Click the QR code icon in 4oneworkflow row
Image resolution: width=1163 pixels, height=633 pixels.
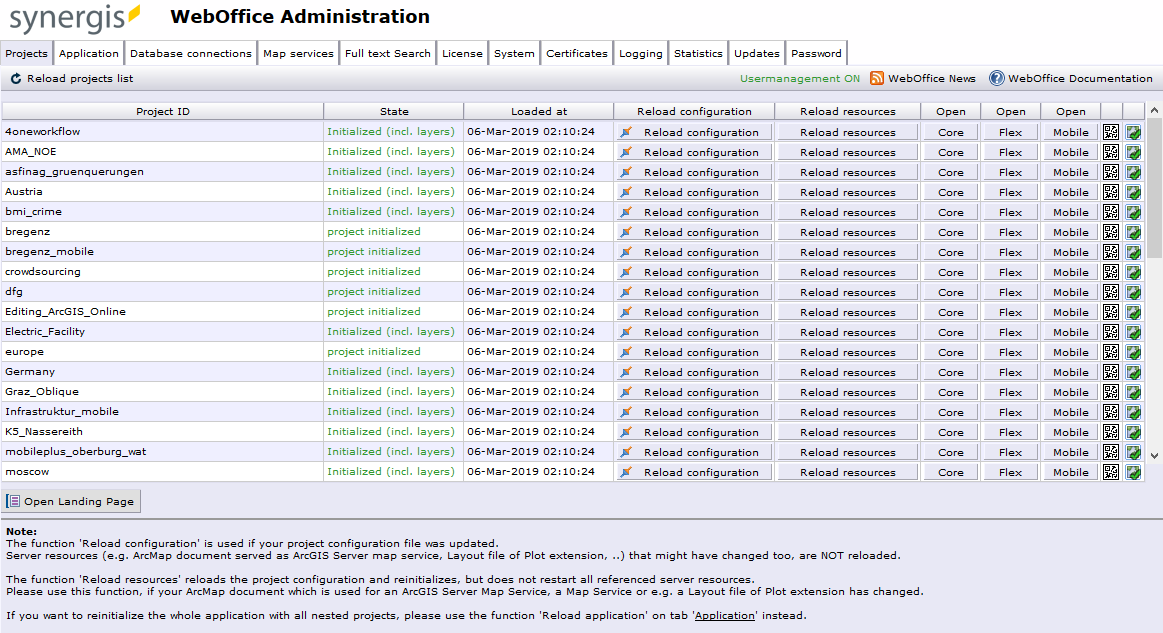coord(1110,131)
